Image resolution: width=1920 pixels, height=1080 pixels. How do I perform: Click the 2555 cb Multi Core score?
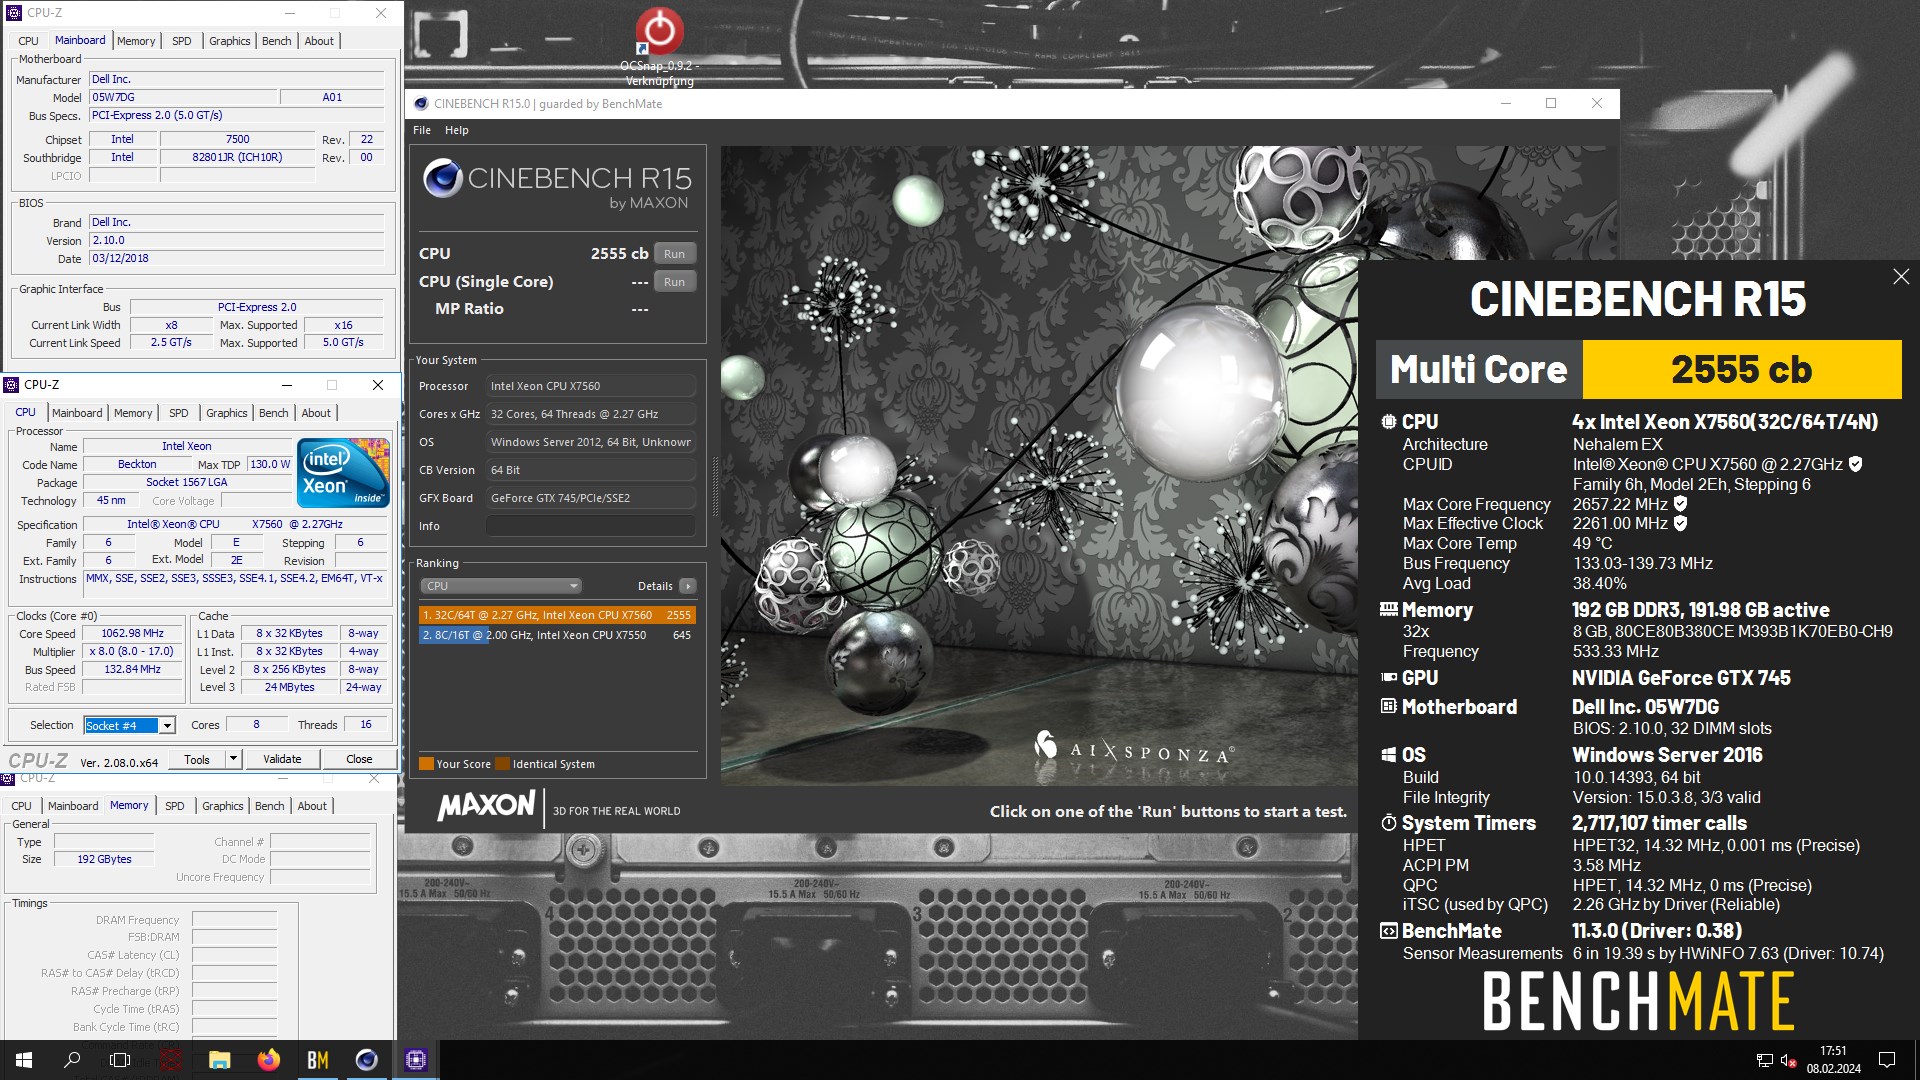click(1741, 370)
